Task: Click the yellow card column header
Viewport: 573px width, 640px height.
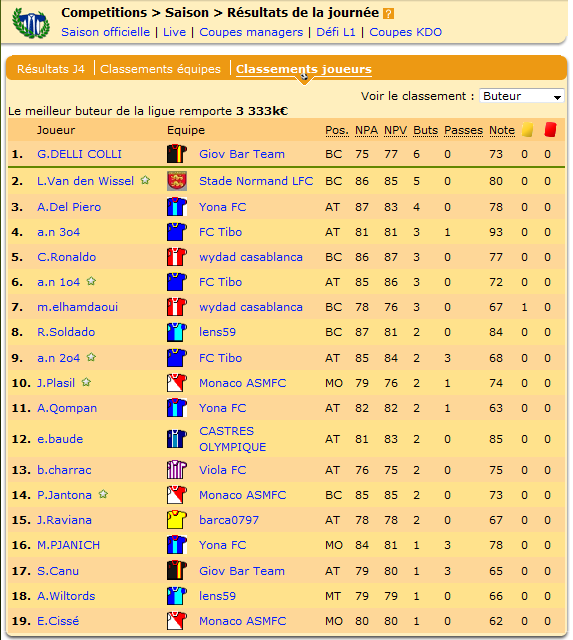Action: [x=527, y=130]
